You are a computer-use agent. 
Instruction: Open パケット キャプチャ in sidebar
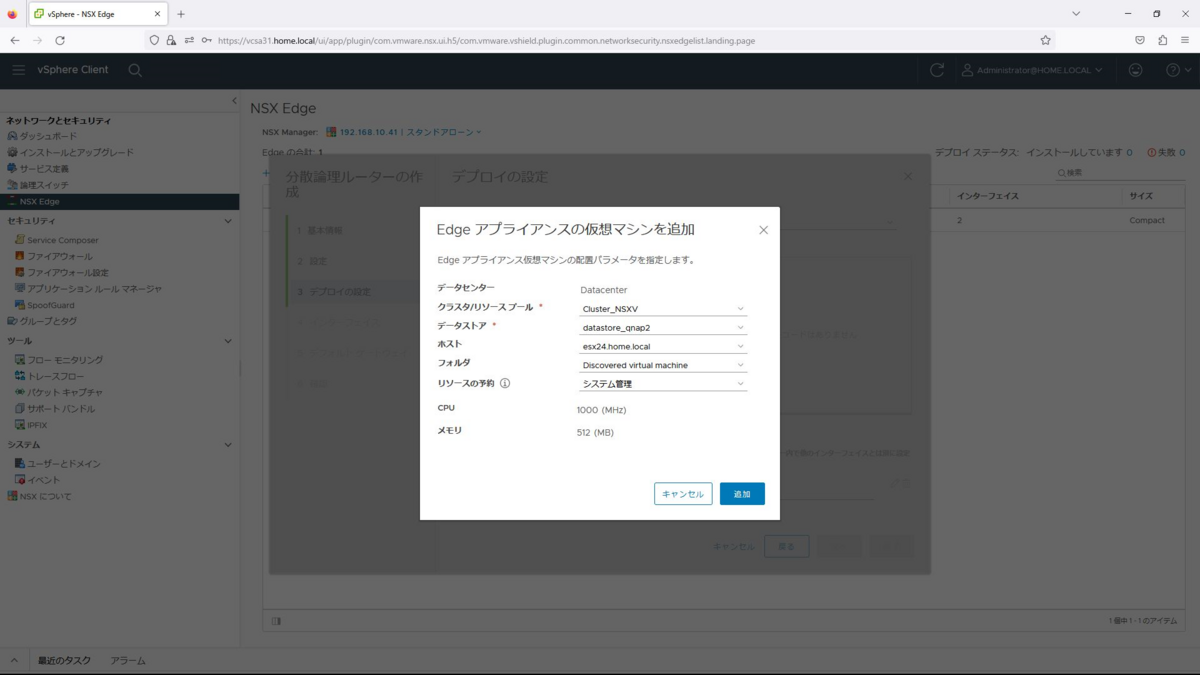(64, 392)
